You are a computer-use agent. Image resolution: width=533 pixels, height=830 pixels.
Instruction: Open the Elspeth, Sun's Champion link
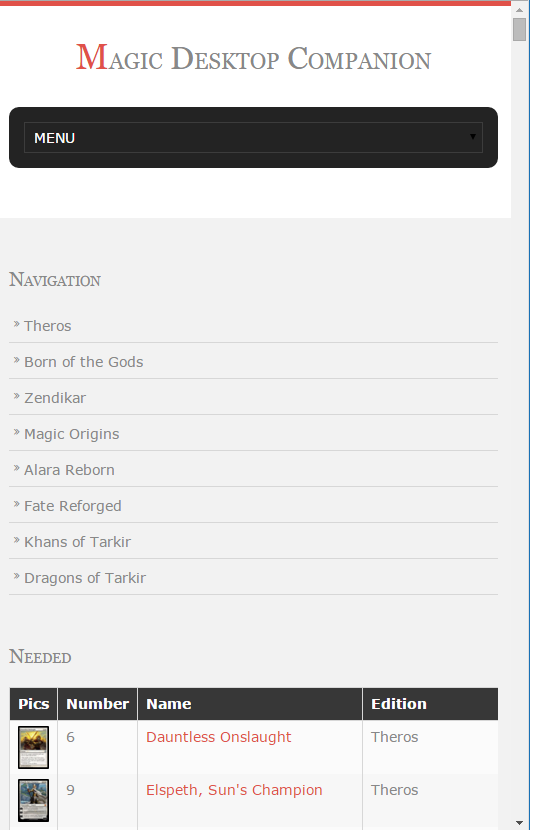(235, 791)
